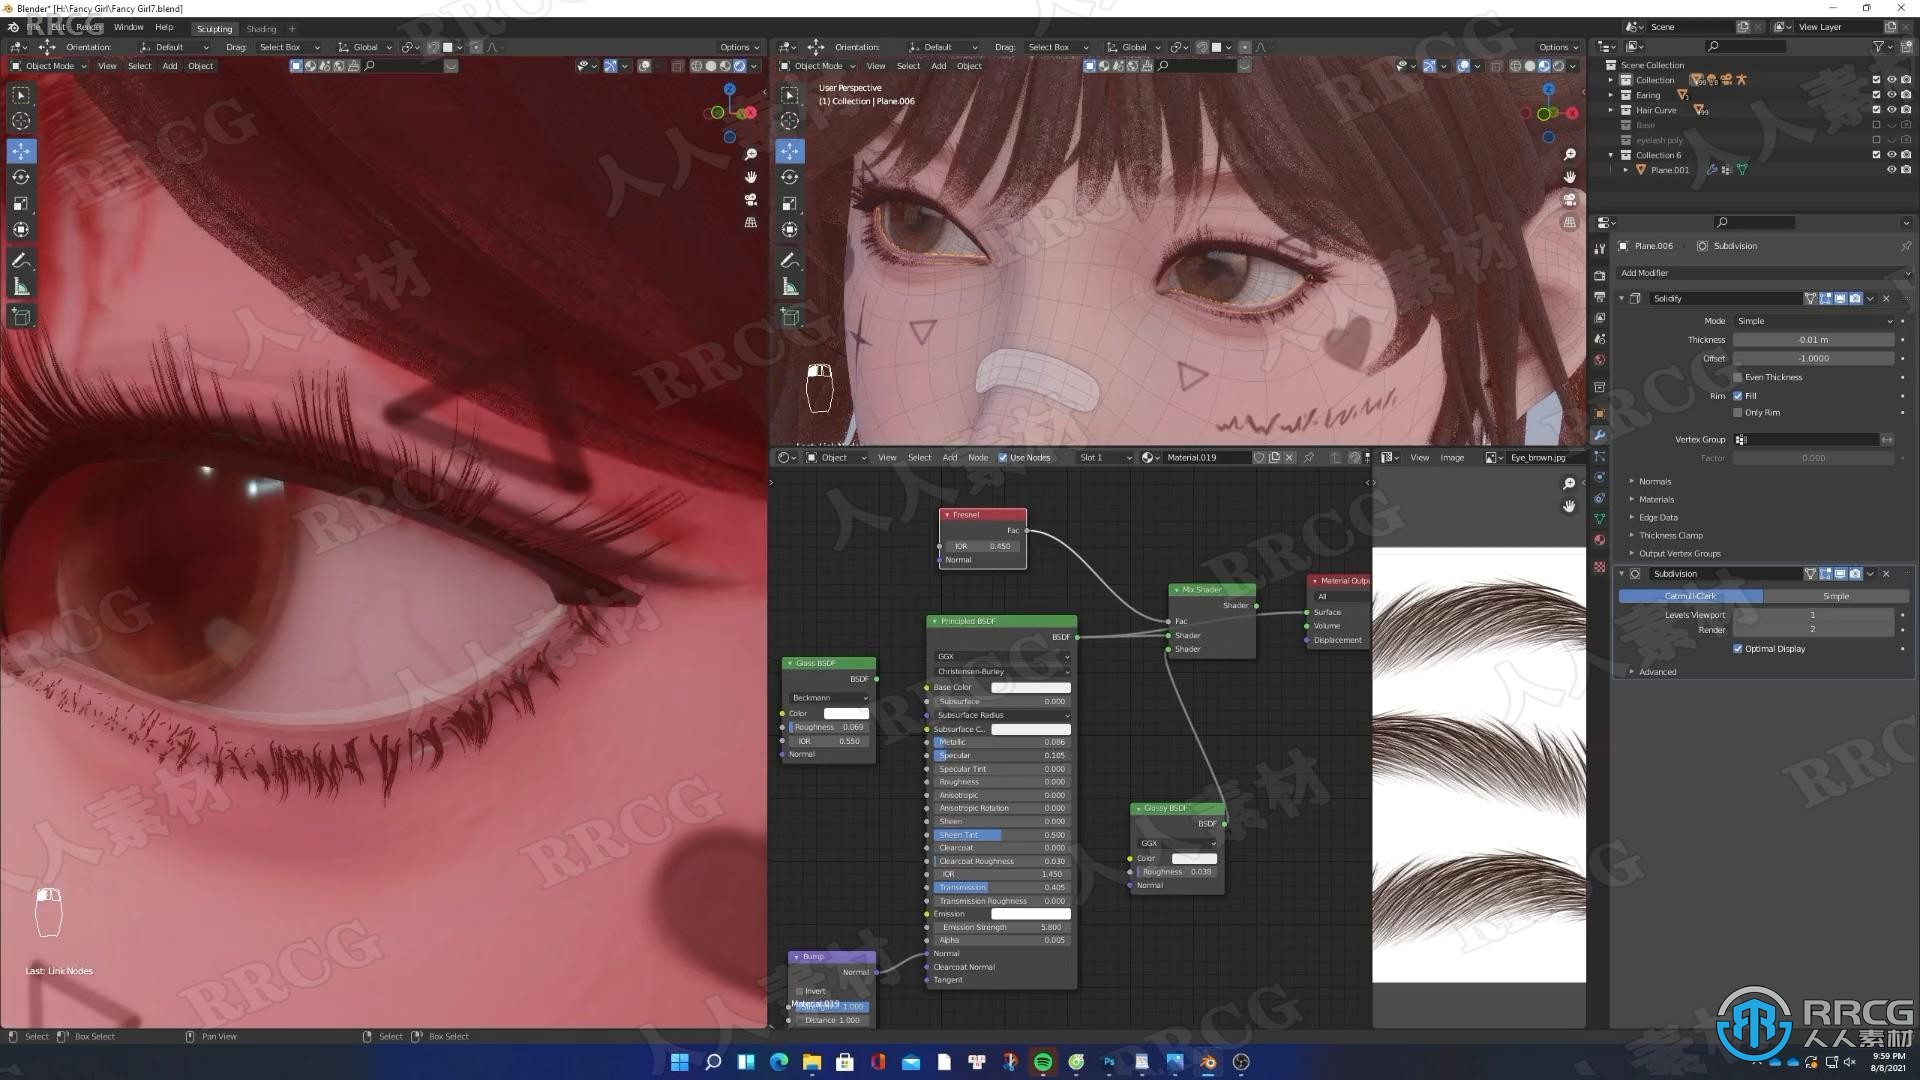Choose the Rotate tool in left viewport

pos(21,177)
